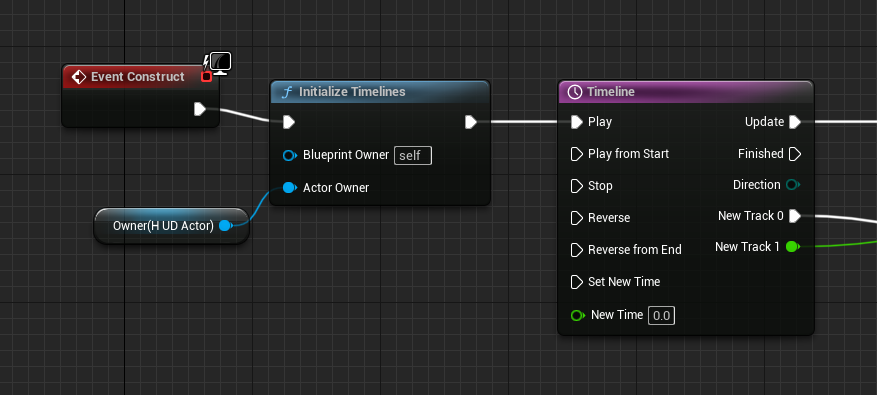
Task: Click the New Track 0 label
Action: pyautogui.click(x=751, y=216)
